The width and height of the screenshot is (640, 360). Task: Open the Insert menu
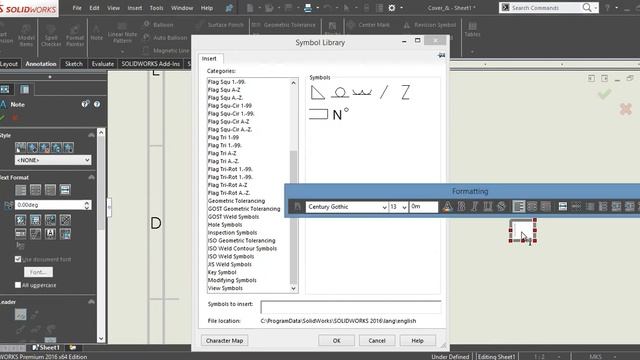pos(135,8)
